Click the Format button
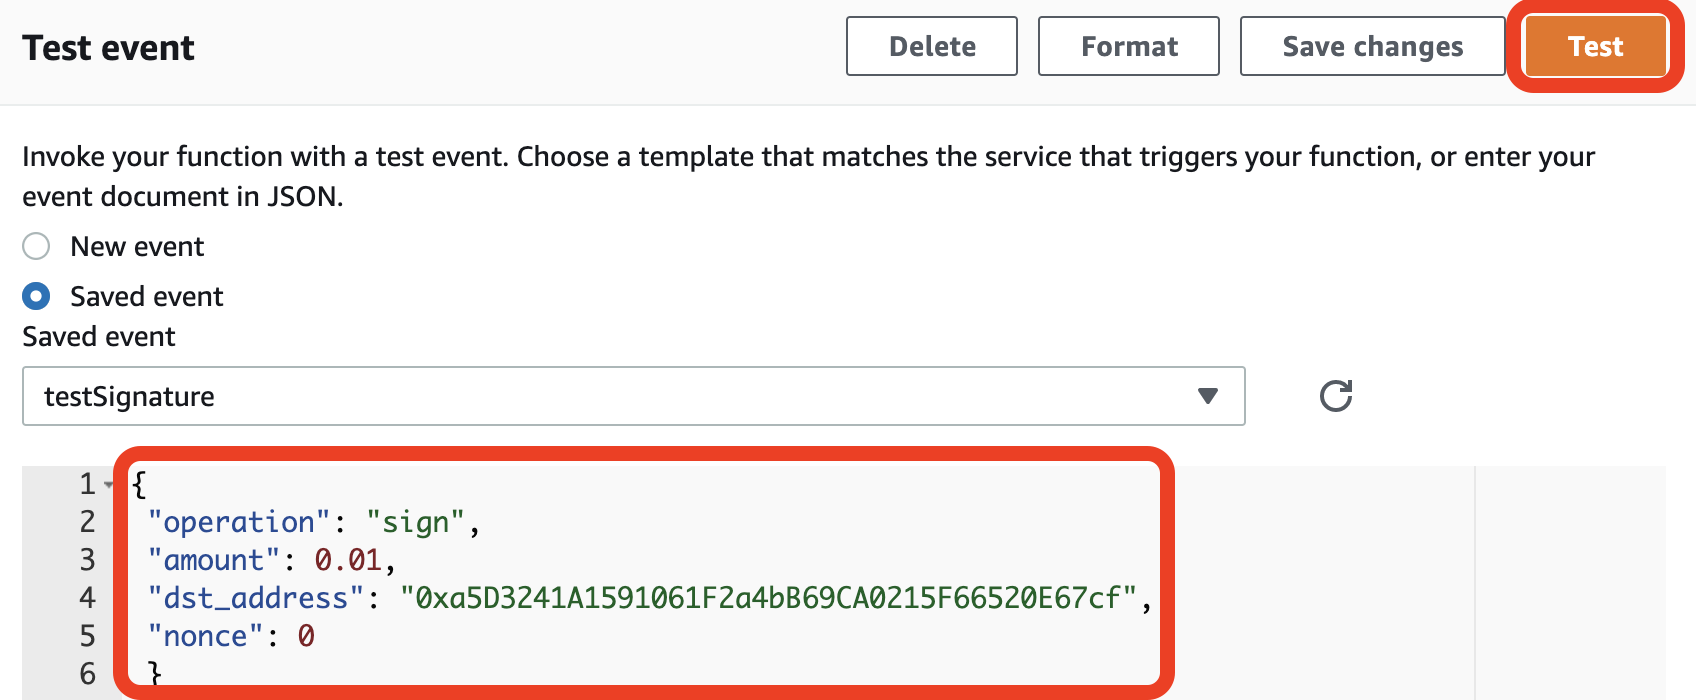This screenshot has width=1696, height=700. click(x=1129, y=46)
